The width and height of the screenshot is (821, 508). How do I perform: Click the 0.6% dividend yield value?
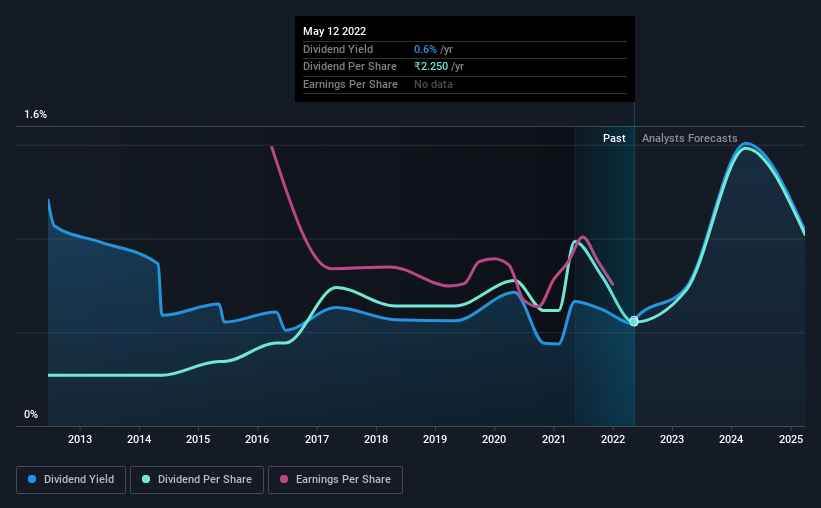click(425, 49)
